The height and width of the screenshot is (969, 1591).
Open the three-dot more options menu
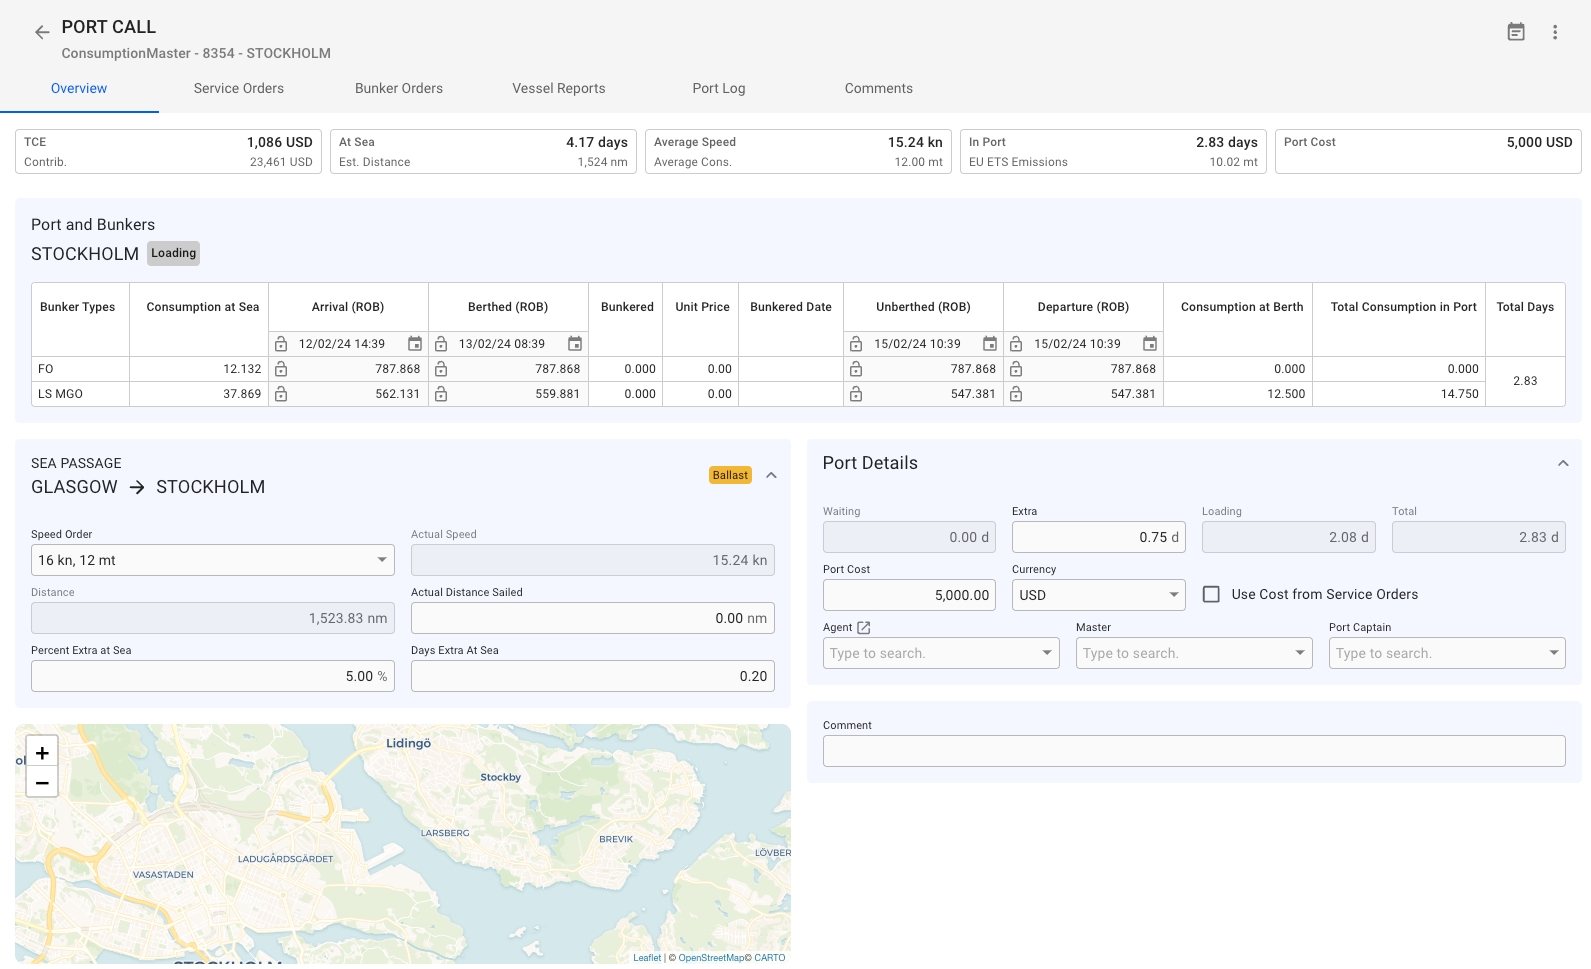pos(1555,32)
